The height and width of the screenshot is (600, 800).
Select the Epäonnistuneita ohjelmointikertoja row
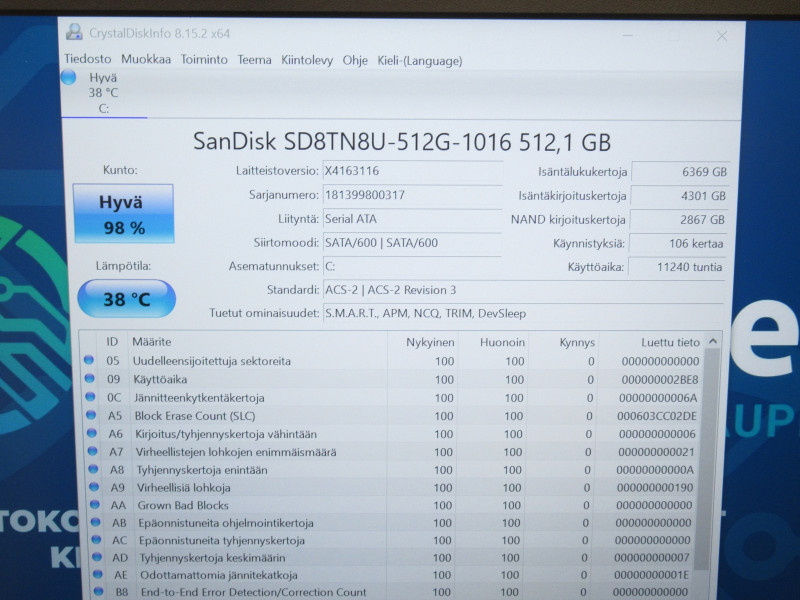pos(392,523)
